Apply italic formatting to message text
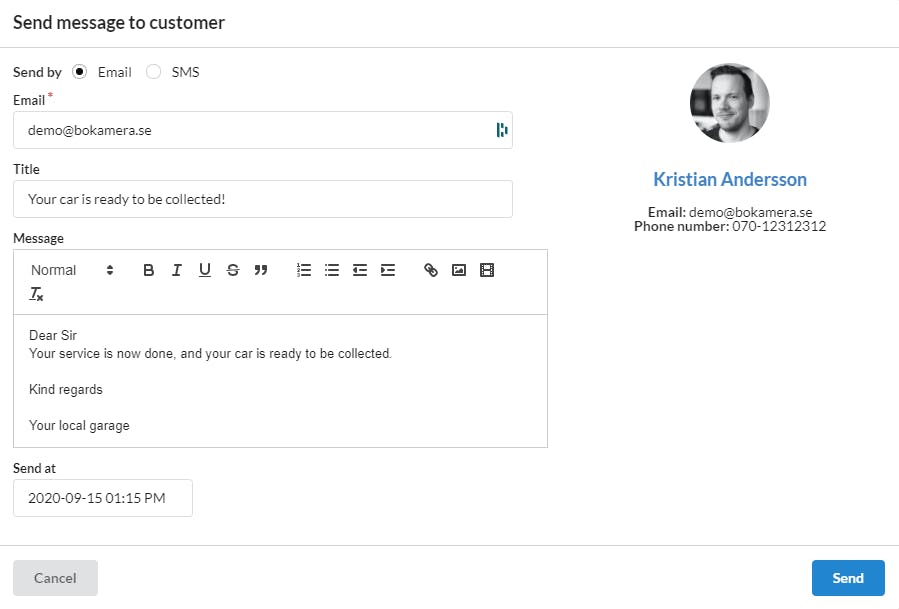This screenshot has width=899, height=609. 177,270
